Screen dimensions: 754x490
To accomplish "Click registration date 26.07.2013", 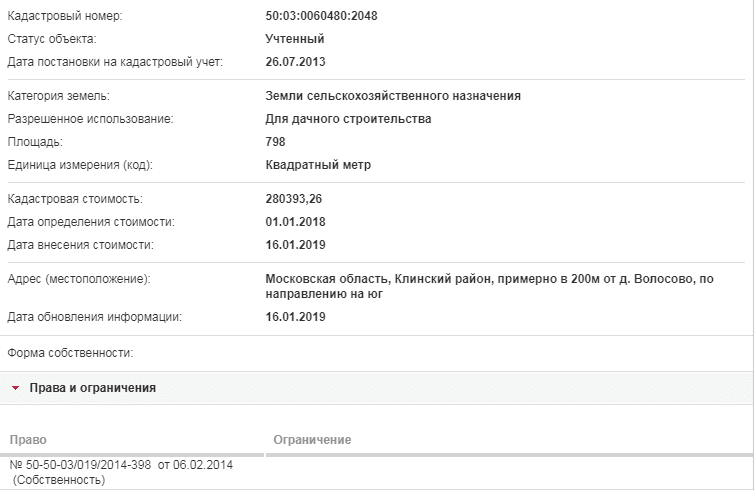I will pos(295,62).
